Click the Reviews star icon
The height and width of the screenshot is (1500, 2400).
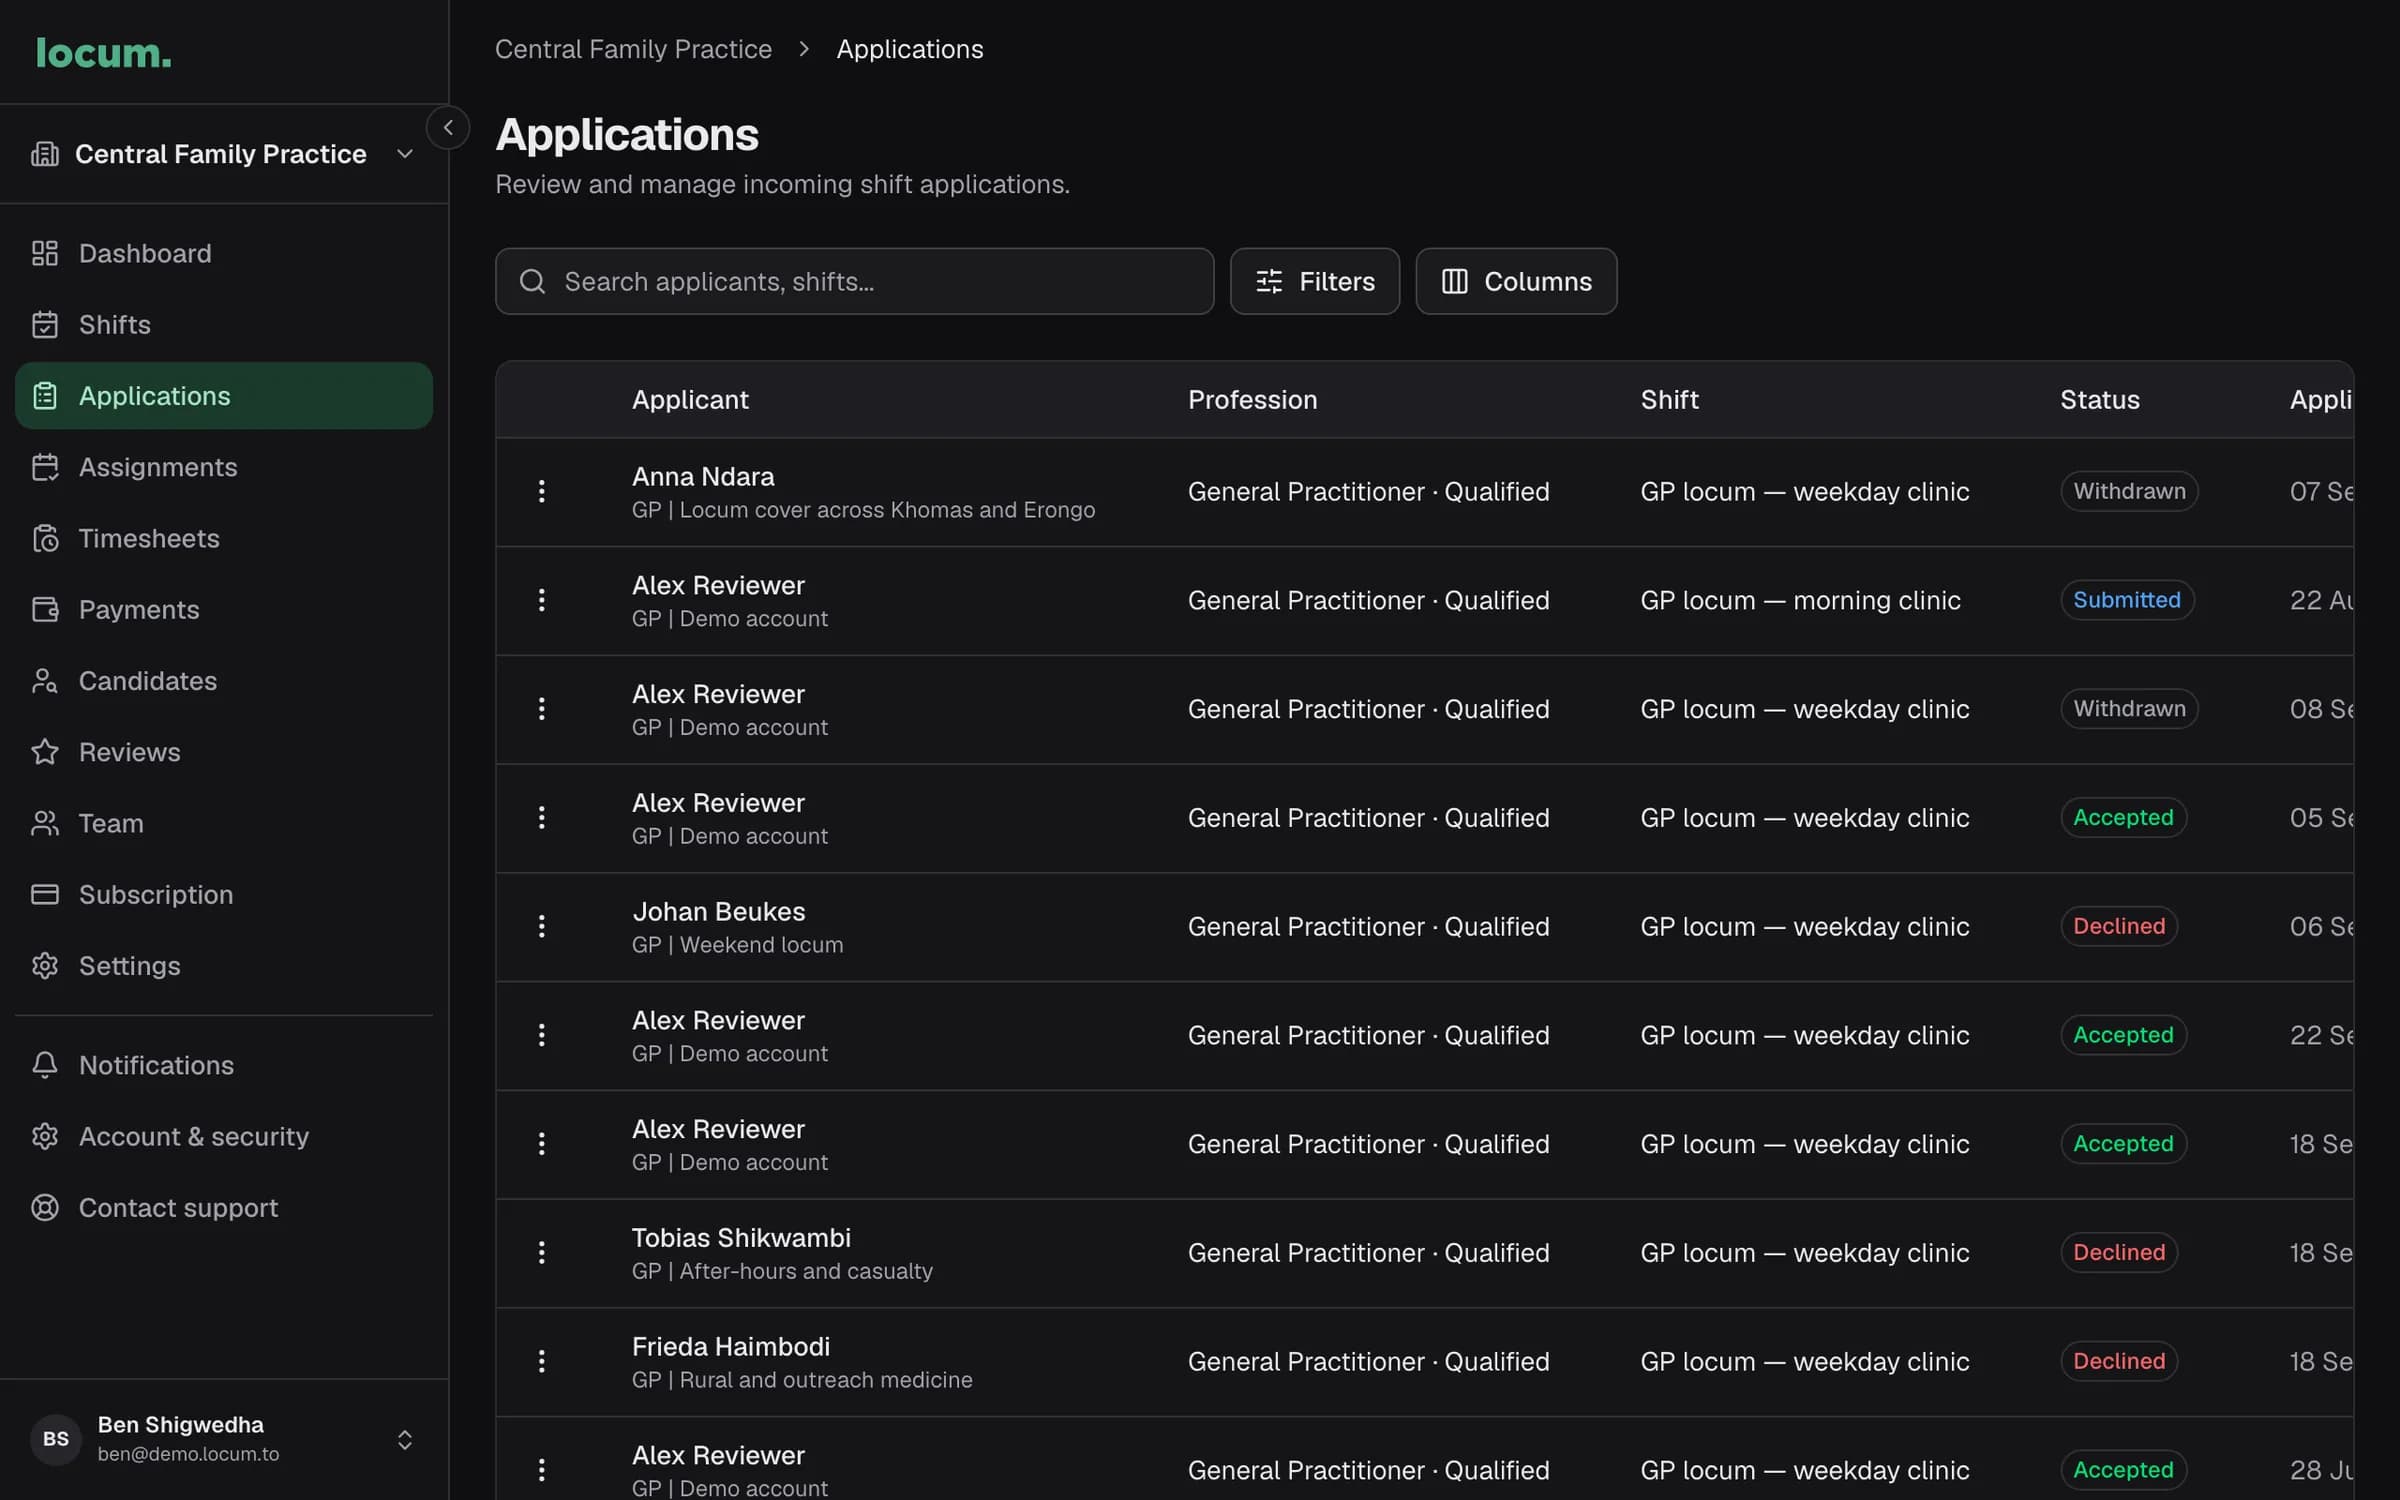[x=45, y=752]
